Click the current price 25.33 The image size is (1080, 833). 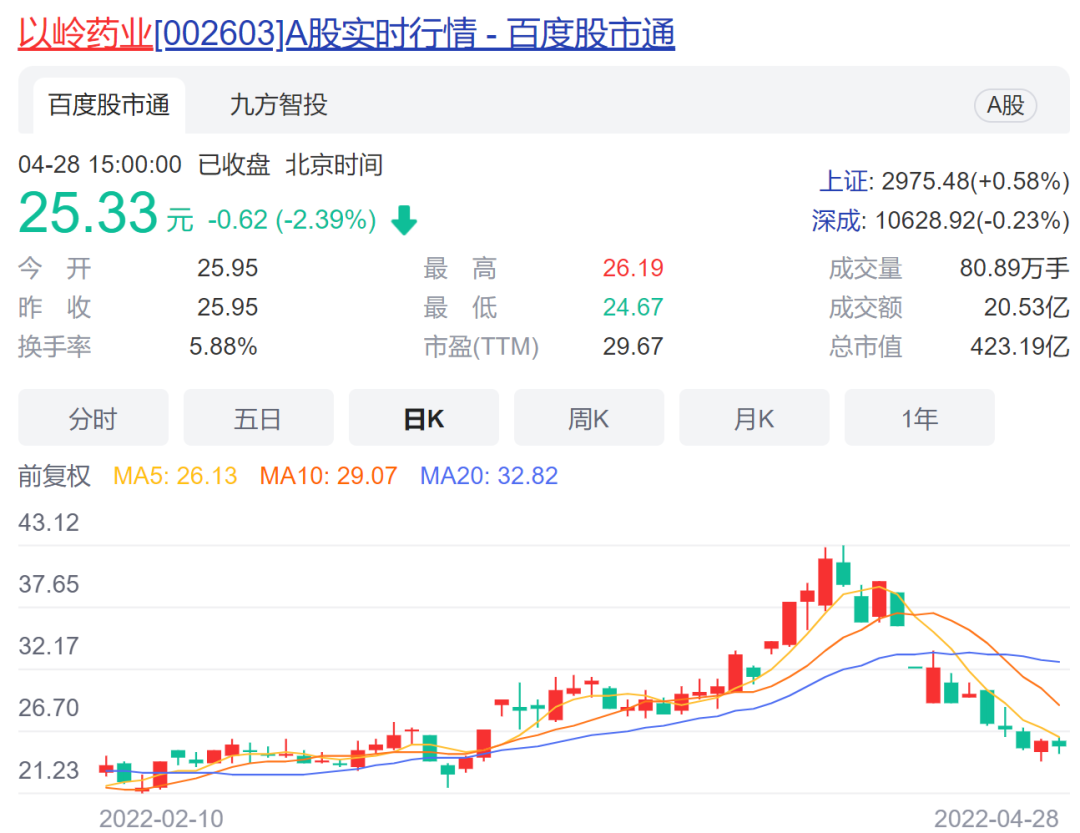88,214
